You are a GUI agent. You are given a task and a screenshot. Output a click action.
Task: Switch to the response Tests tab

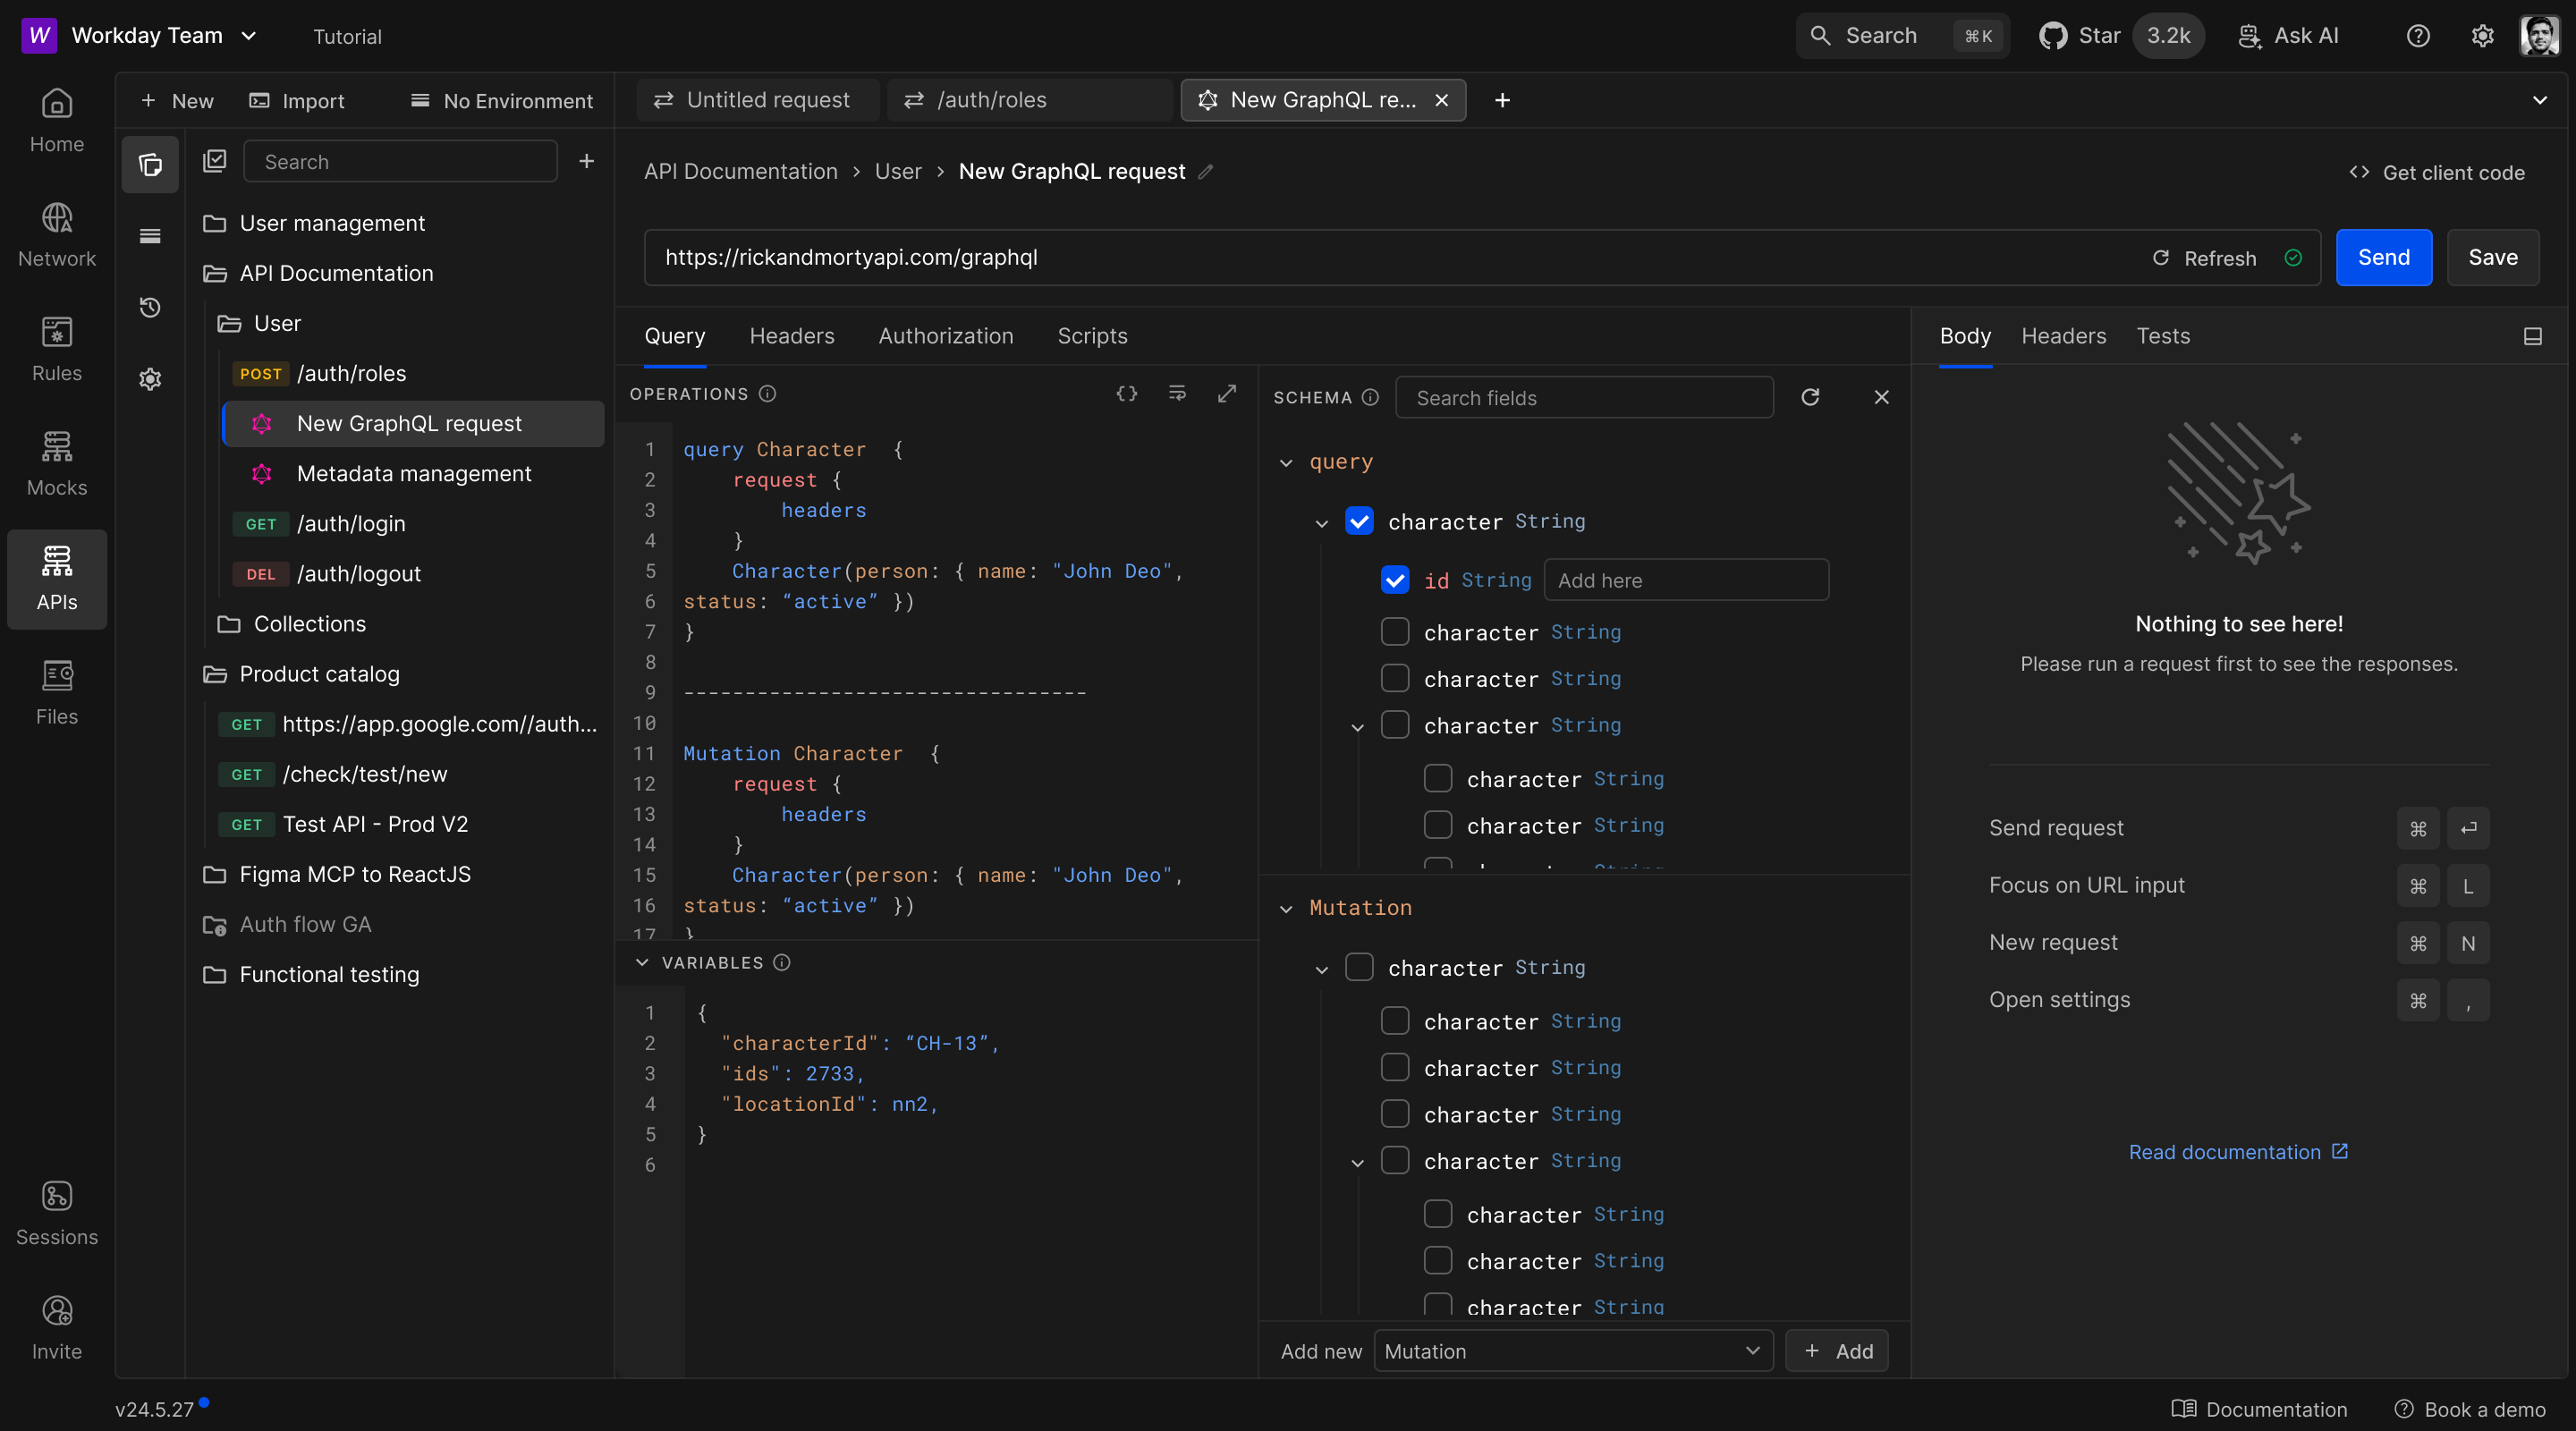(x=2163, y=336)
